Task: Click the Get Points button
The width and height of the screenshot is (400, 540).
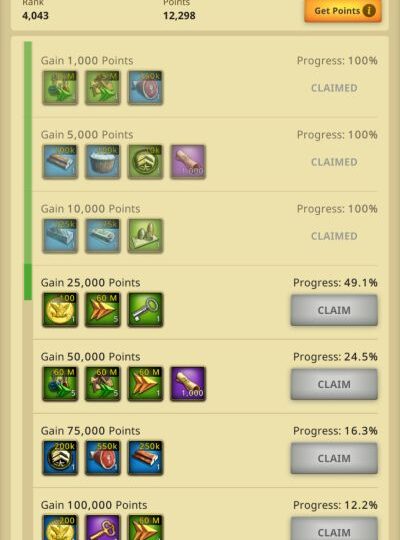Action: click(343, 11)
